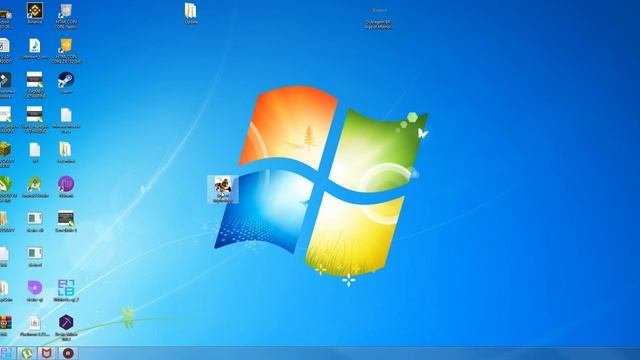Image resolution: width=640 pixels, height=360 pixels.
Task: Launch the Steam desktop shortcut
Action: point(66,80)
